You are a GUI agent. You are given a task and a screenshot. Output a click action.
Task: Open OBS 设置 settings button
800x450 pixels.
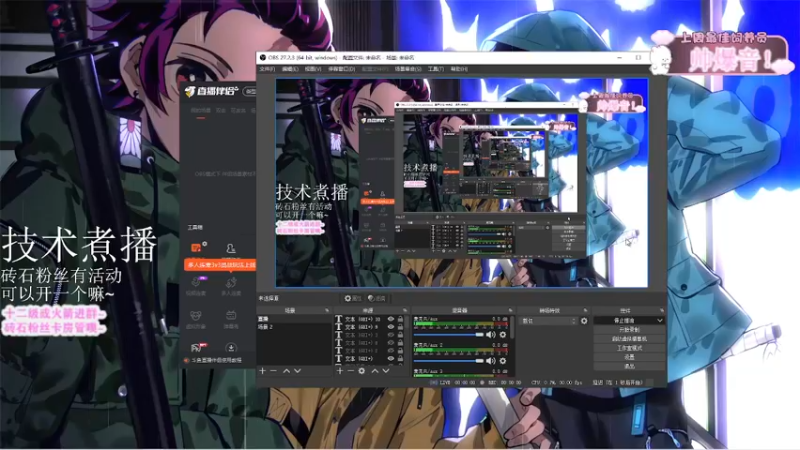(629, 357)
